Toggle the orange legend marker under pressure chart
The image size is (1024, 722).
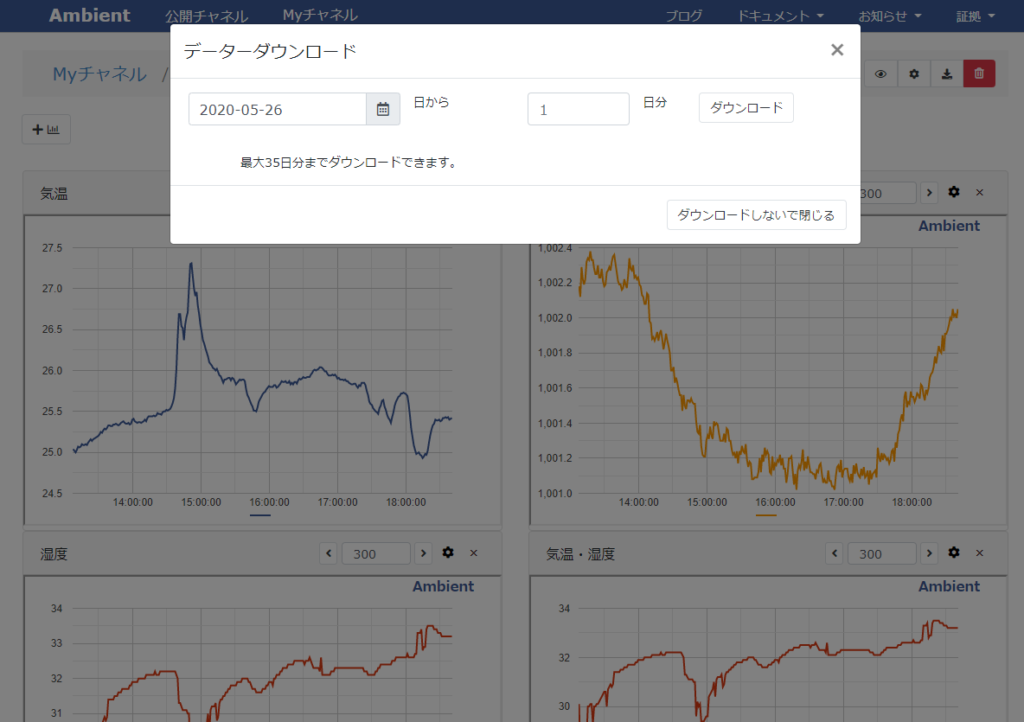766,515
